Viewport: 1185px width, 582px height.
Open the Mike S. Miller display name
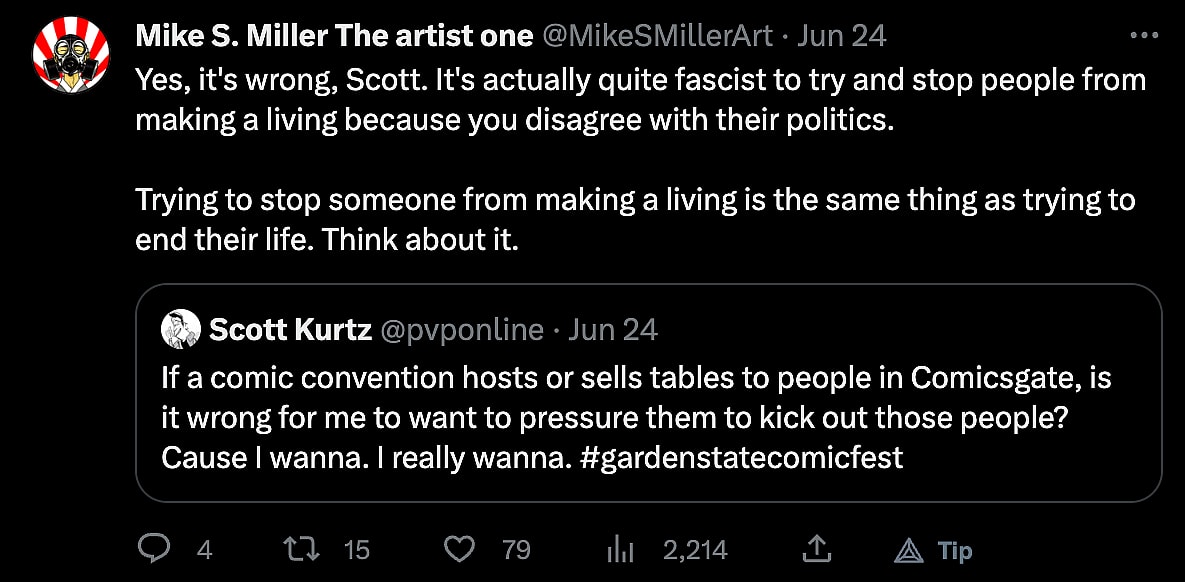[334, 36]
